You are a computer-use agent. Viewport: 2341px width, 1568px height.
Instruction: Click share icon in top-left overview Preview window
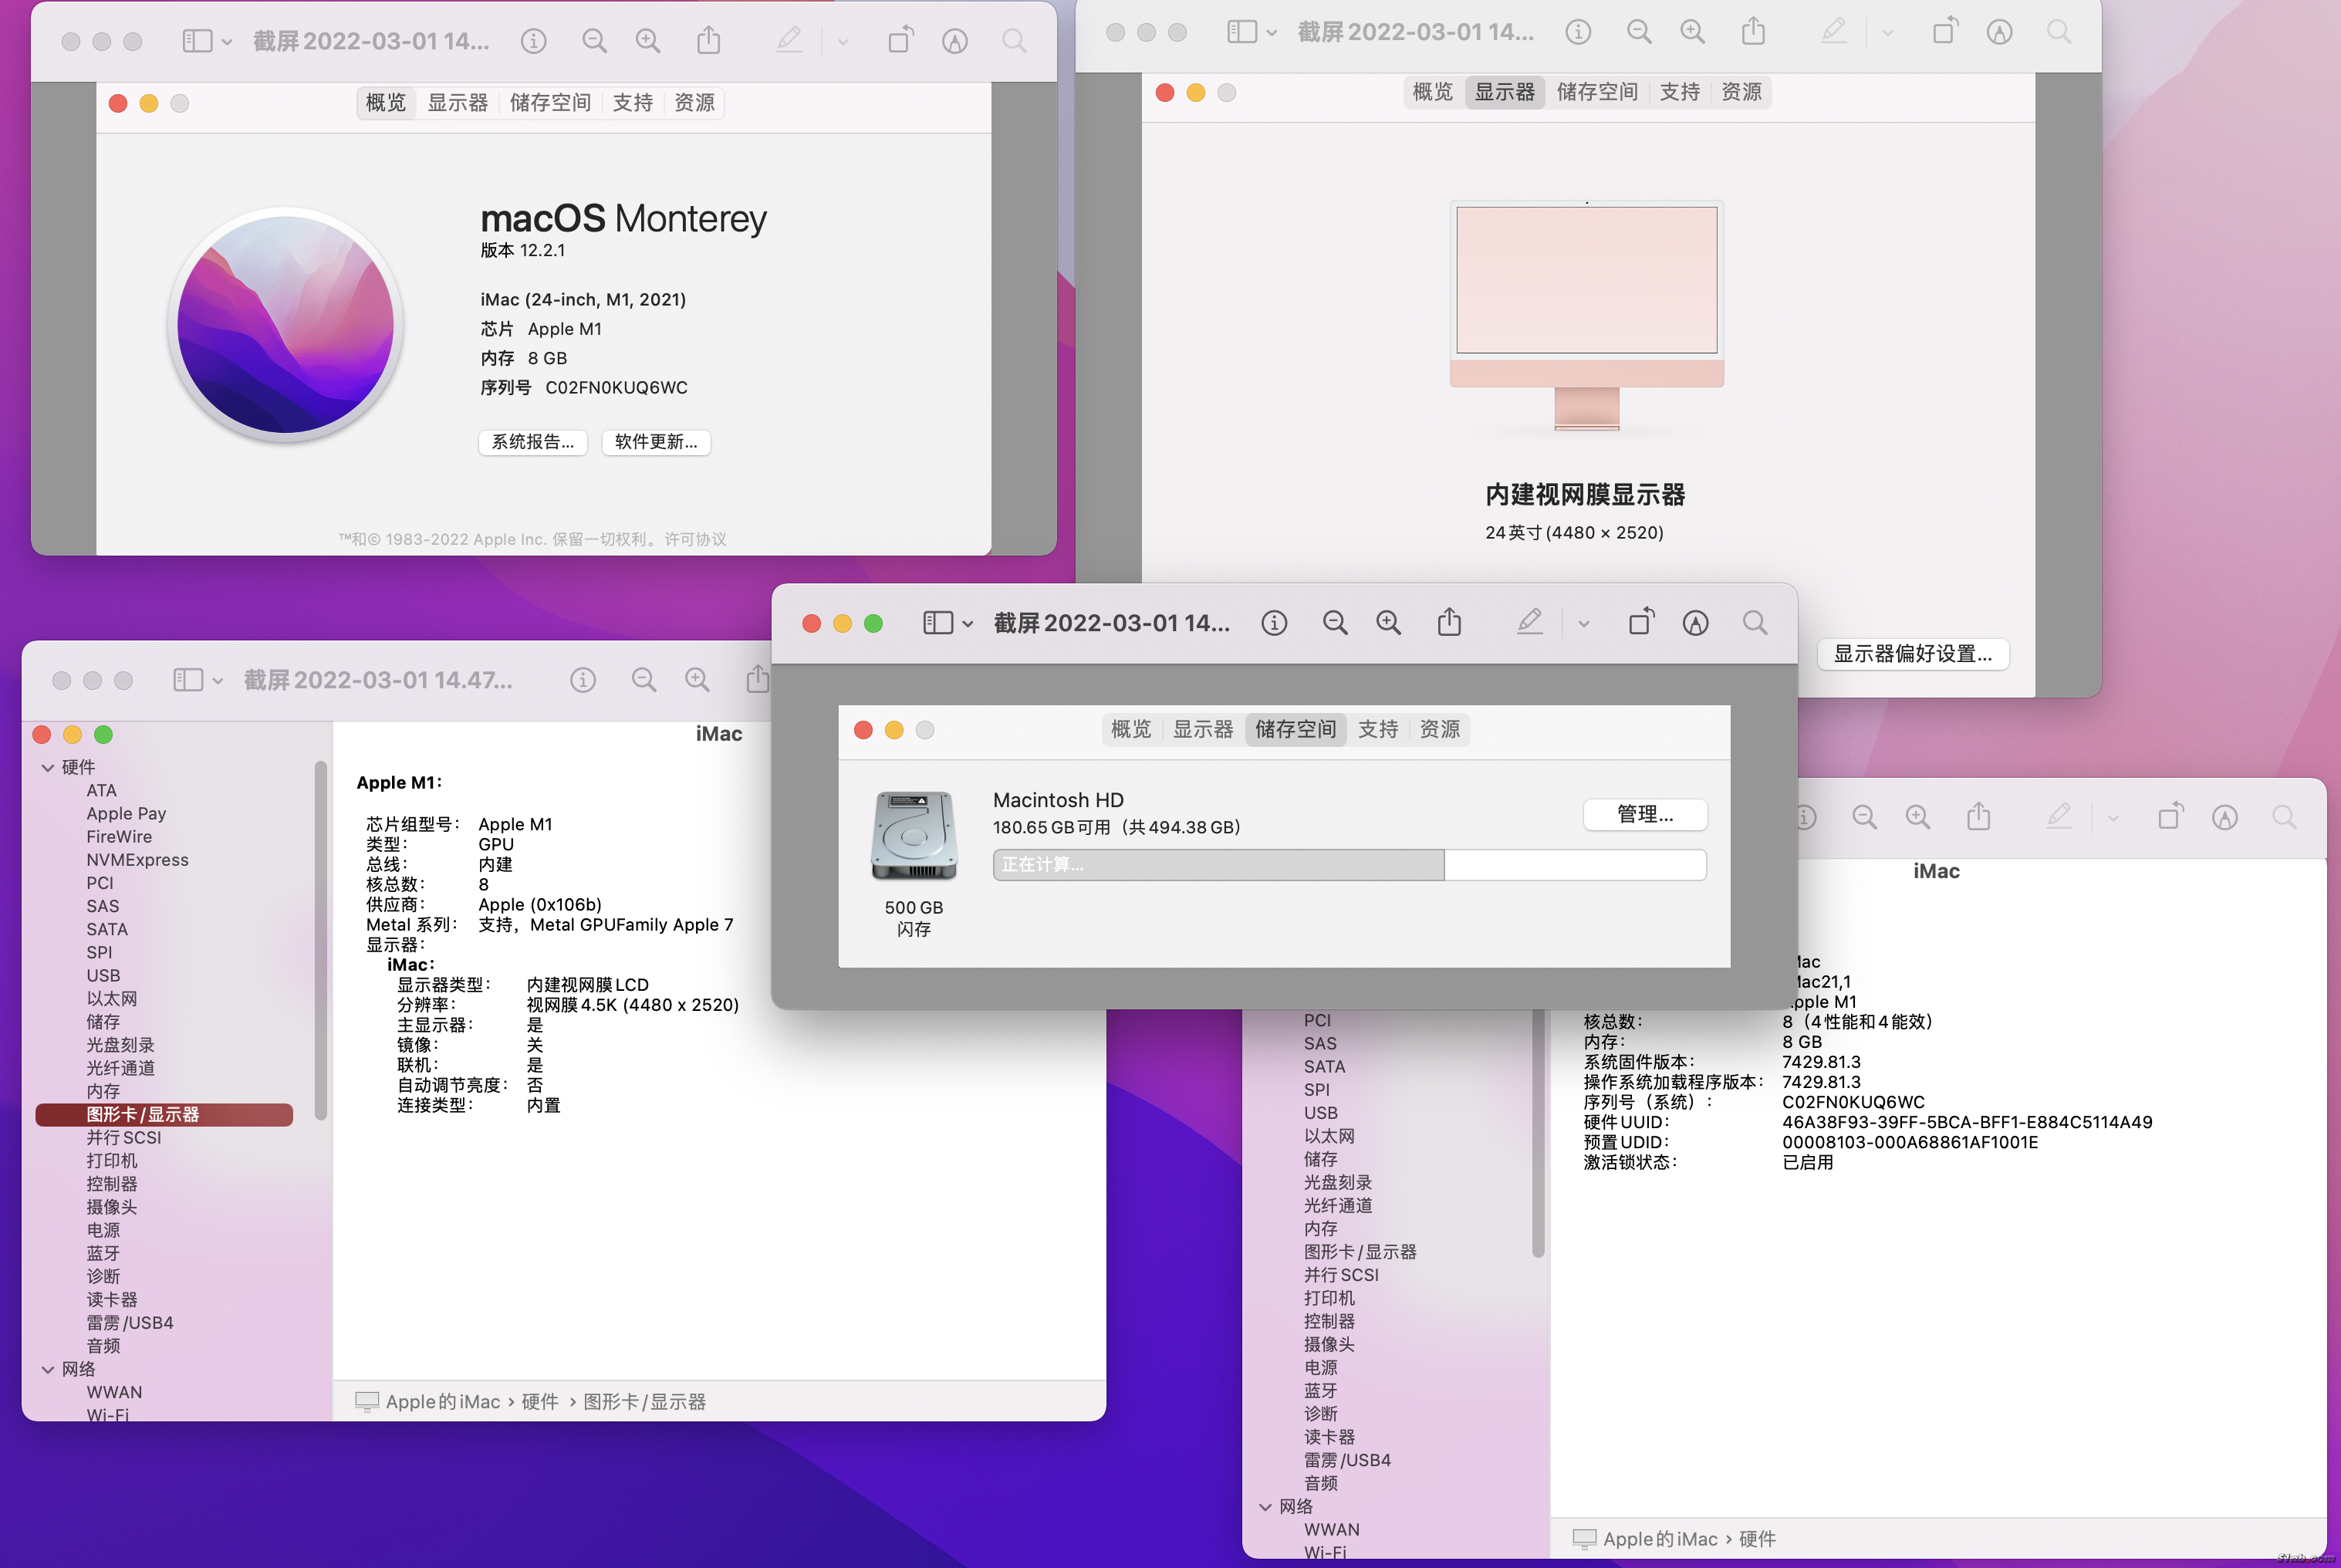(708, 40)
